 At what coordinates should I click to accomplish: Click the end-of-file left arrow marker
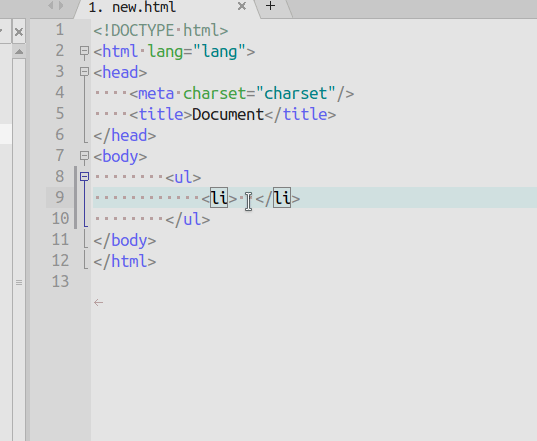point(99,302)
